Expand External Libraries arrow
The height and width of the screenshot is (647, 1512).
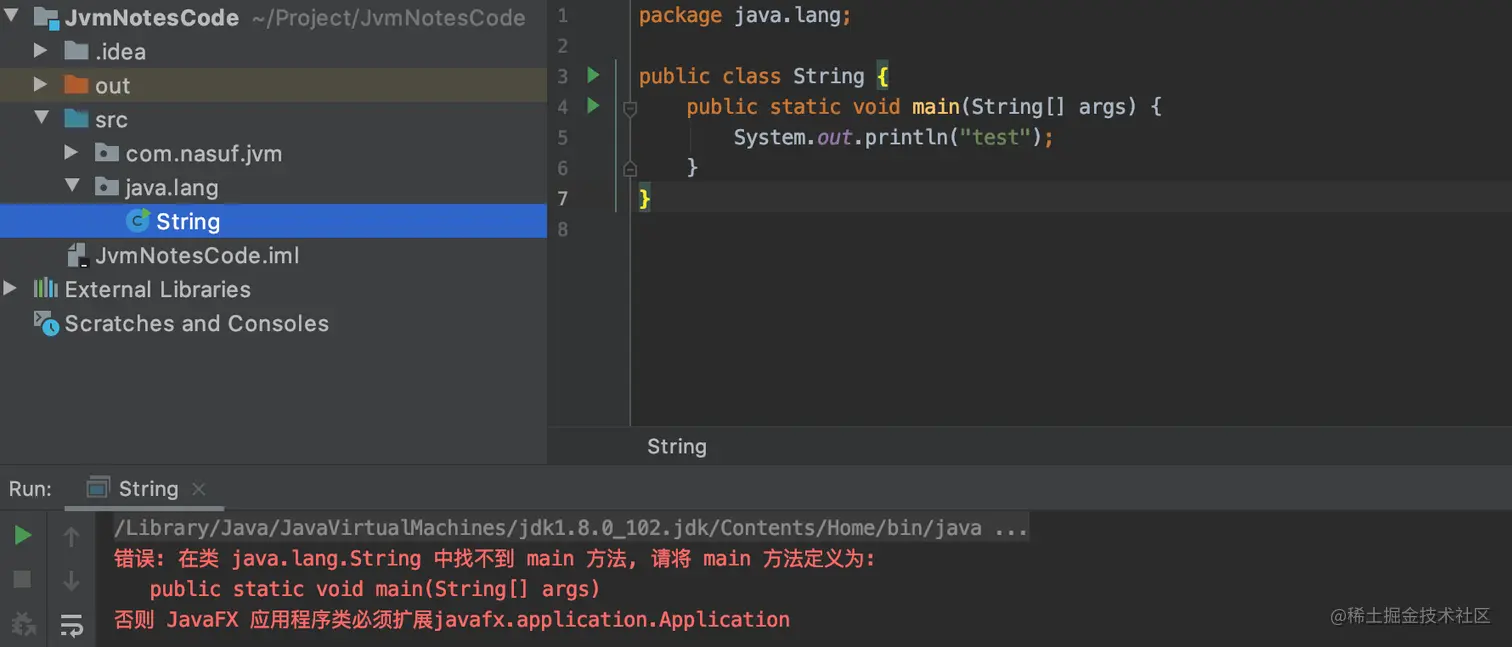click(10, 288)
